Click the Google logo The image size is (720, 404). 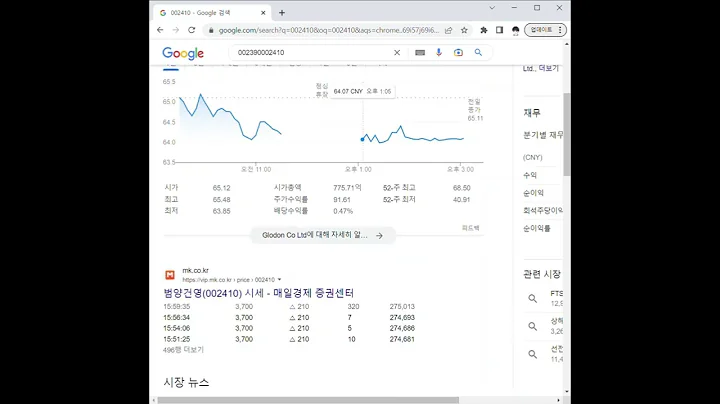183,53
